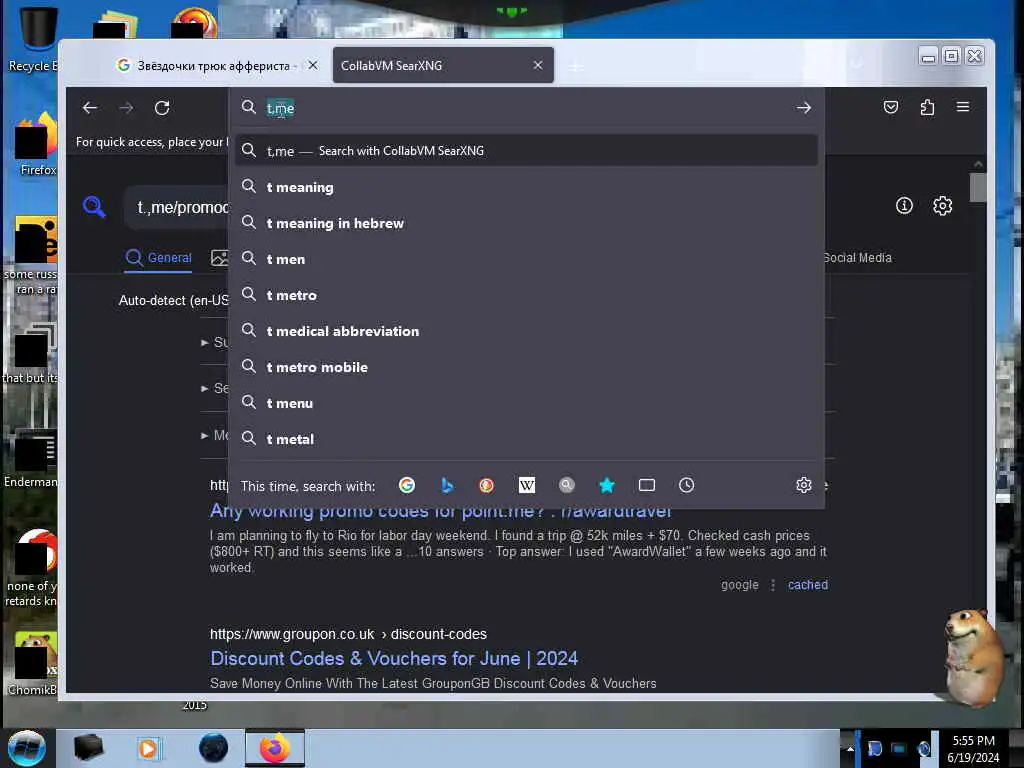Pick the 't medical abbreviation' suggestion

click(x=526, y=331)
